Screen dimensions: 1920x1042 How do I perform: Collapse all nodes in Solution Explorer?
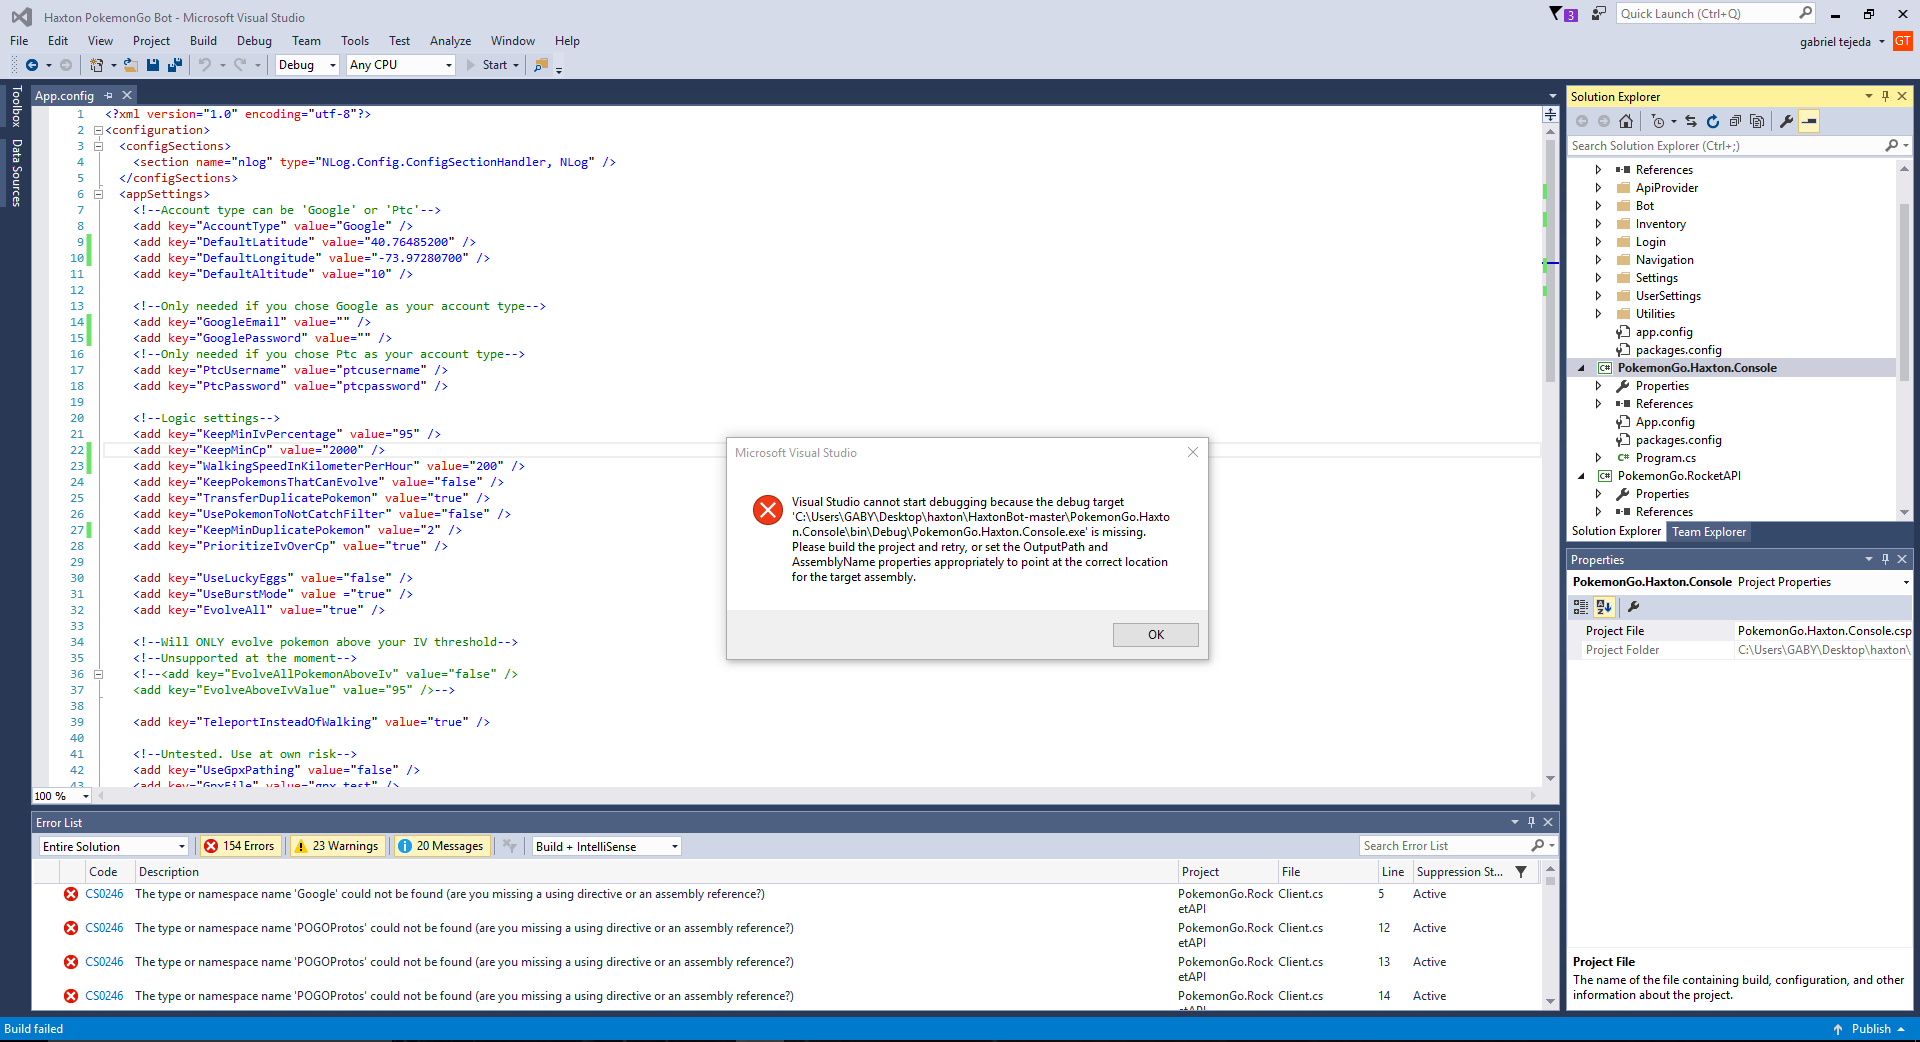pos(1735,121)
